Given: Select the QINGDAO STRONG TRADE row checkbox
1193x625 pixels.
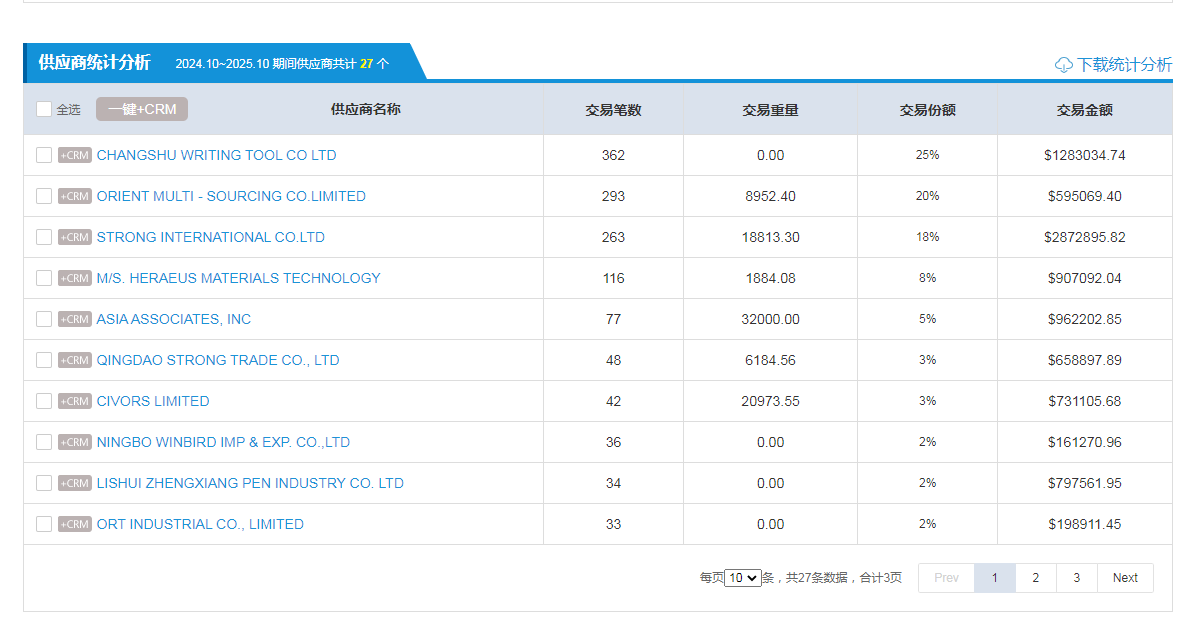Looking at the screenshot, I should [44, 360].
